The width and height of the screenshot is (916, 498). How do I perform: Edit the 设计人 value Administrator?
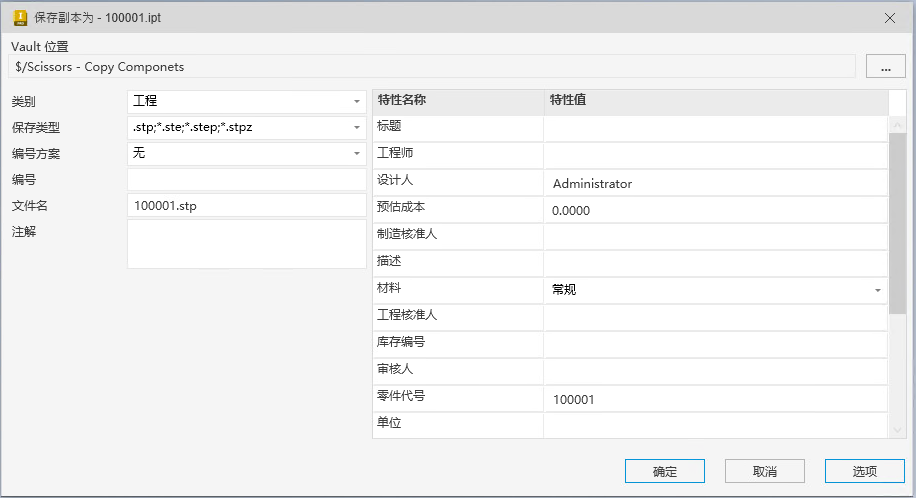(715, 184)
